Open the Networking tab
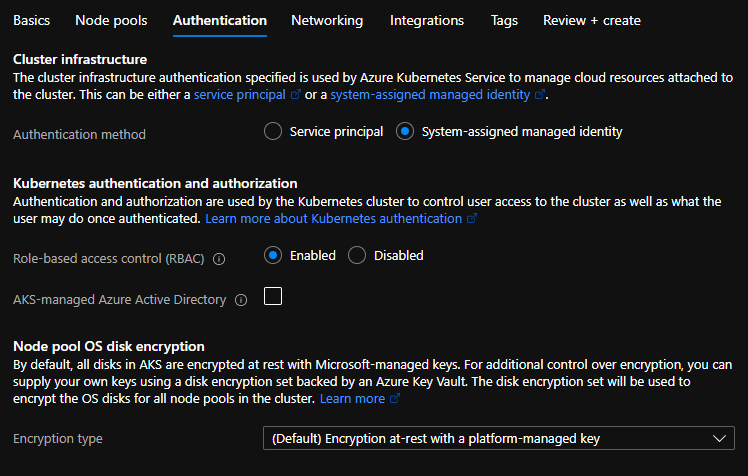Viewport: 748px width, 476px height. pos(327,21)
